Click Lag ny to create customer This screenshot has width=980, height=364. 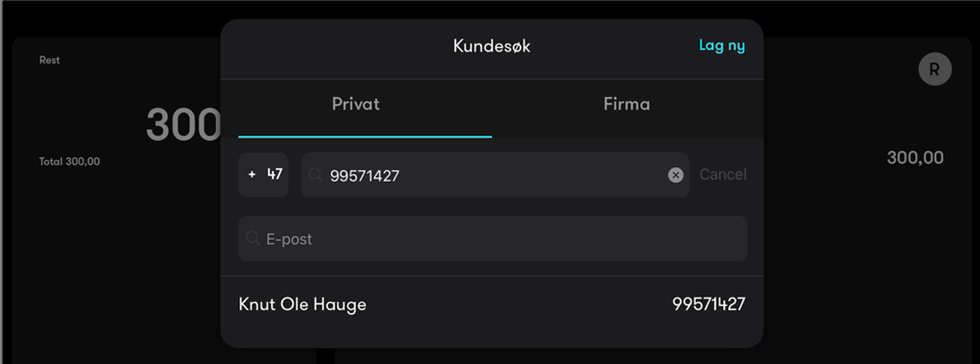point(722,46)
